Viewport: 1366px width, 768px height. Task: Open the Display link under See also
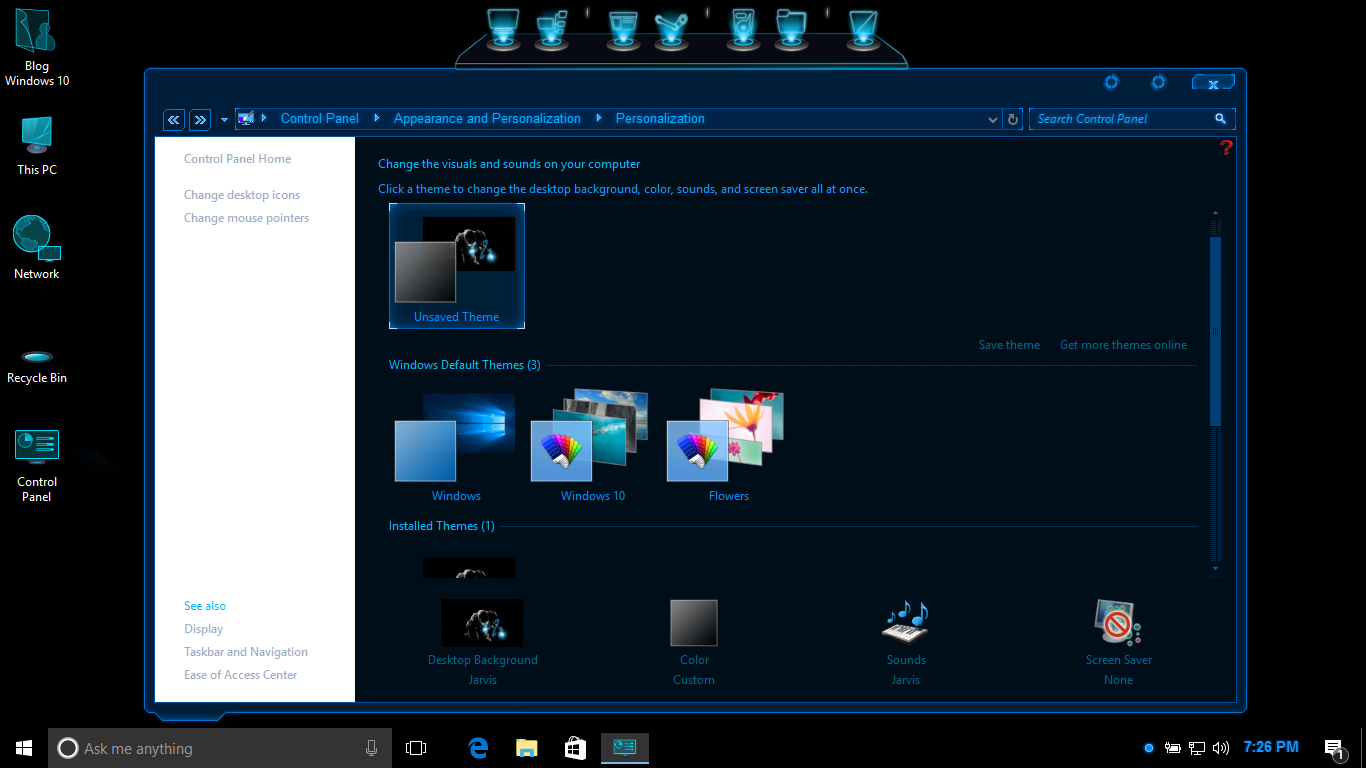point(204,629)
